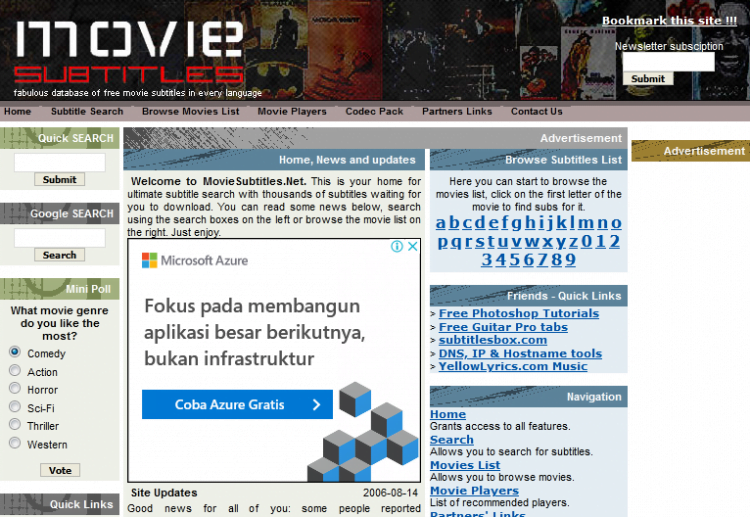The width and height of the screenshot is (750, 517).
Task: Select the Horror radio option
Action: click(x=15, y=388)
